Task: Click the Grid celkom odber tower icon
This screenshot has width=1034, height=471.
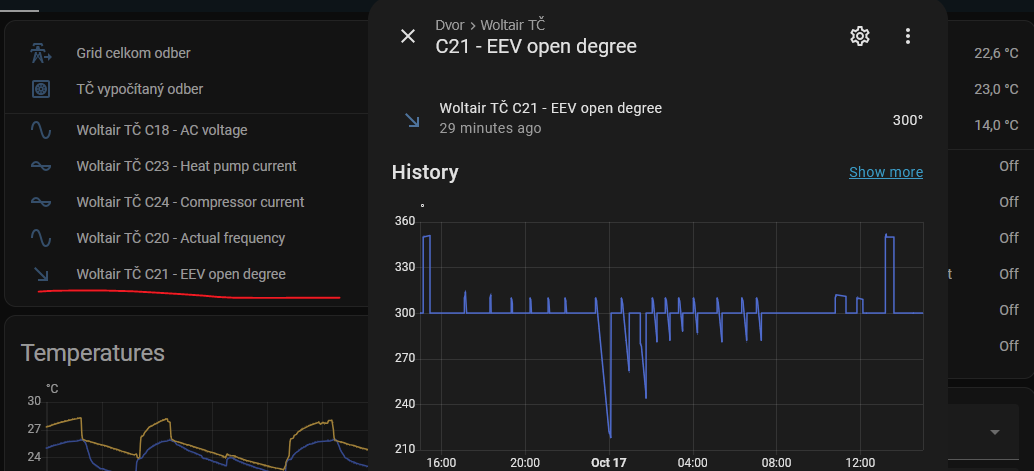Action: tap(41, 53)
